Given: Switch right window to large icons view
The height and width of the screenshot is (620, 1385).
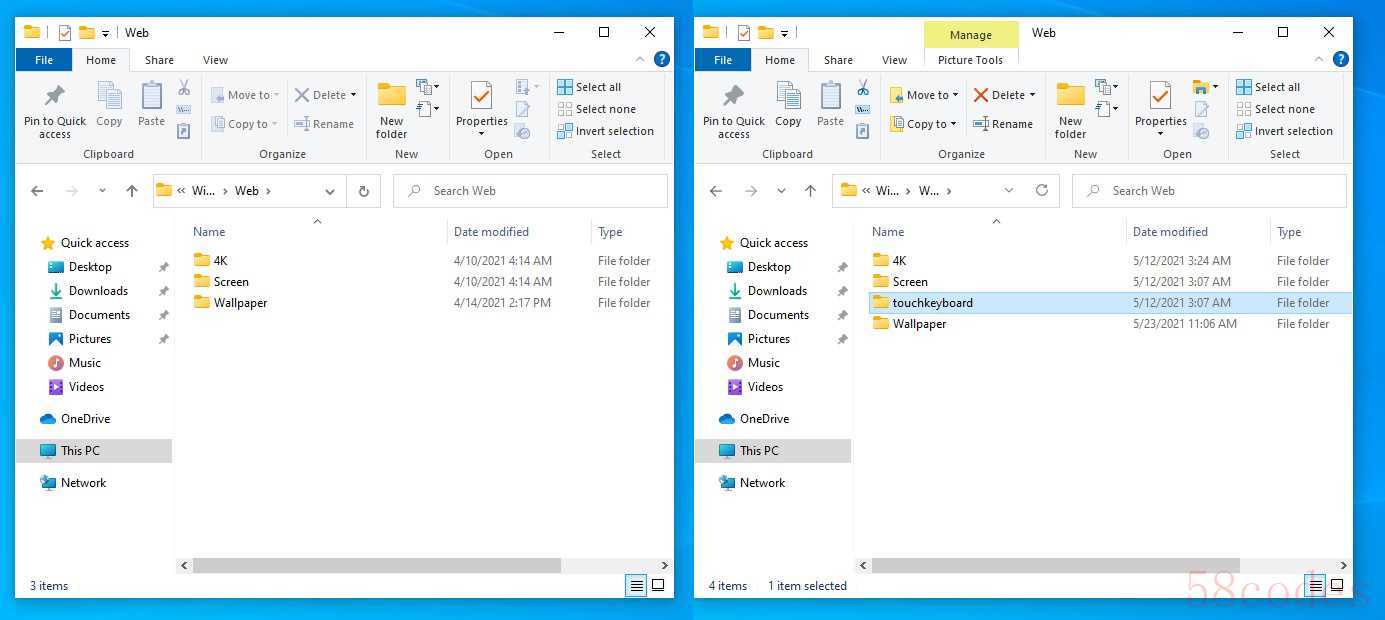Looking at the screenshot, I should click(1337, 586).
